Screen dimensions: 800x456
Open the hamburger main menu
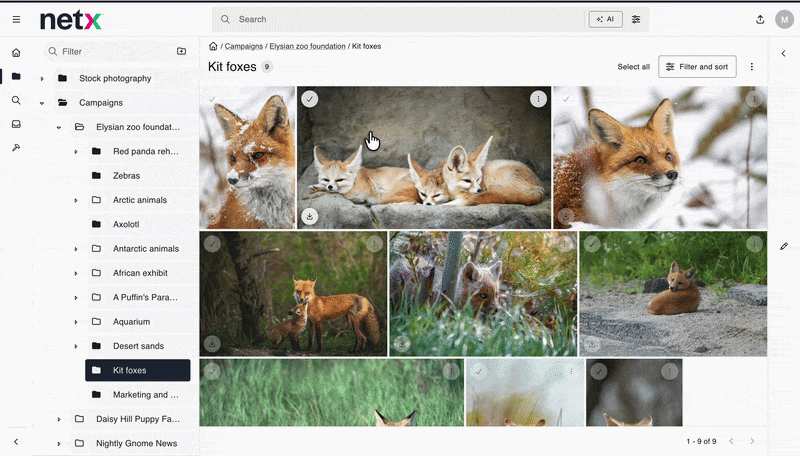[x=16, y=19]
